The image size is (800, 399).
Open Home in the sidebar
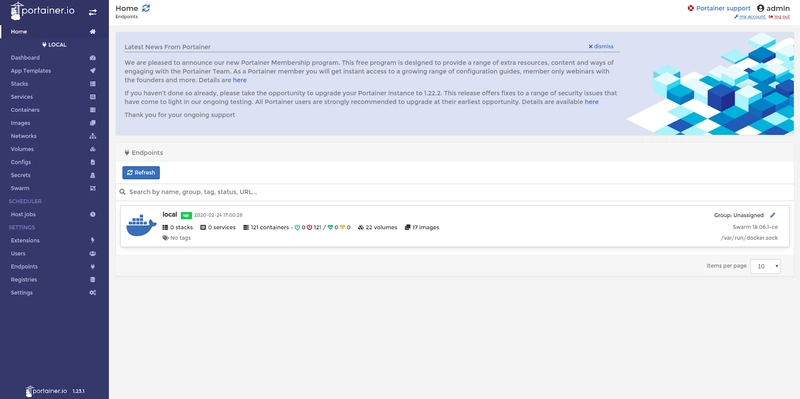pyautogui.click(x=19, y=32)
